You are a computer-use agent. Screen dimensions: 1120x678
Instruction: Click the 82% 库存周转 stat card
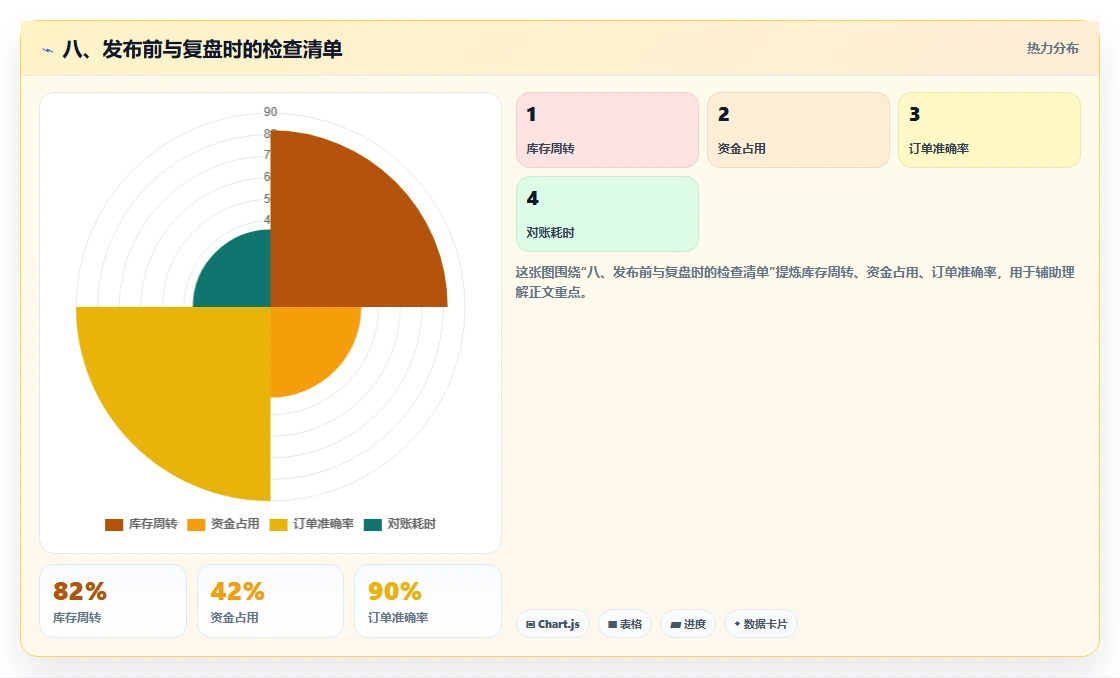pos(113,601)
